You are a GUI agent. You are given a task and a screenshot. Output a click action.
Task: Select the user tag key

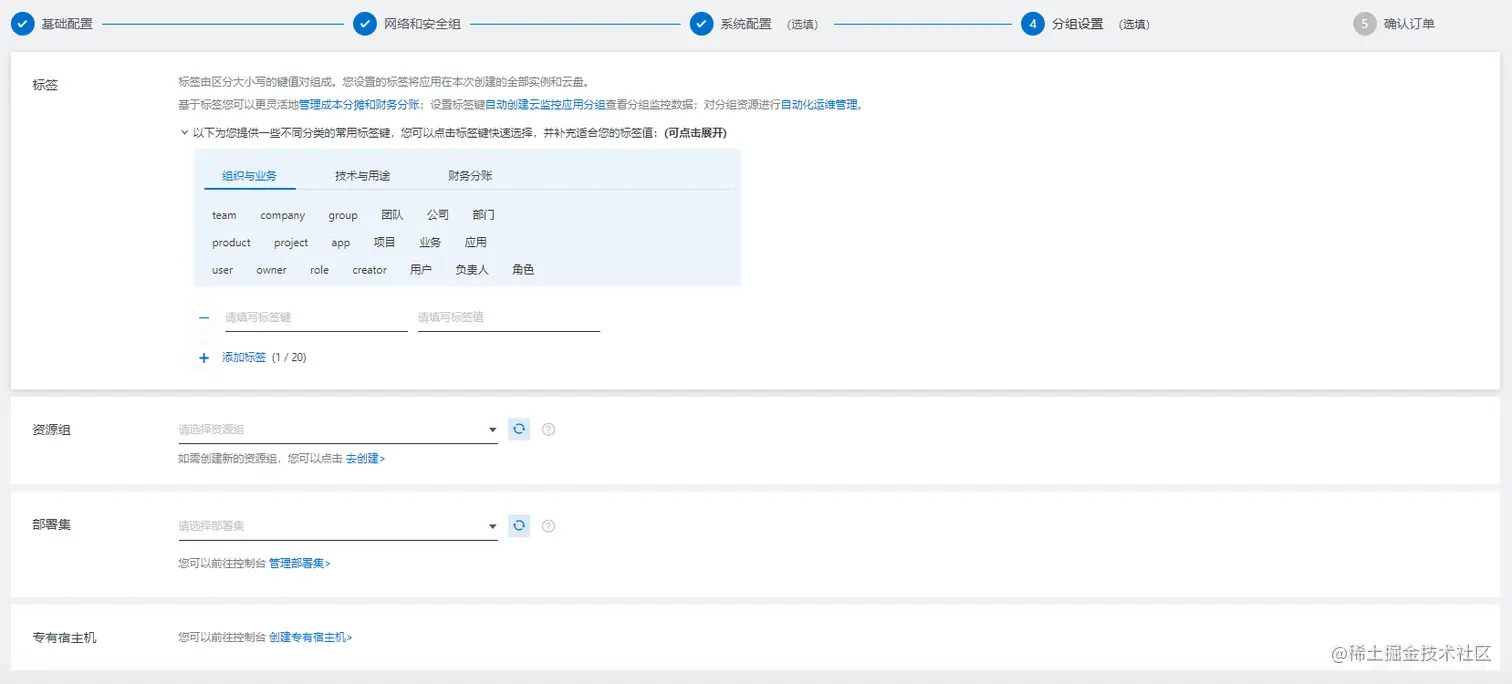pyautogui.click(x=222, y=270)
